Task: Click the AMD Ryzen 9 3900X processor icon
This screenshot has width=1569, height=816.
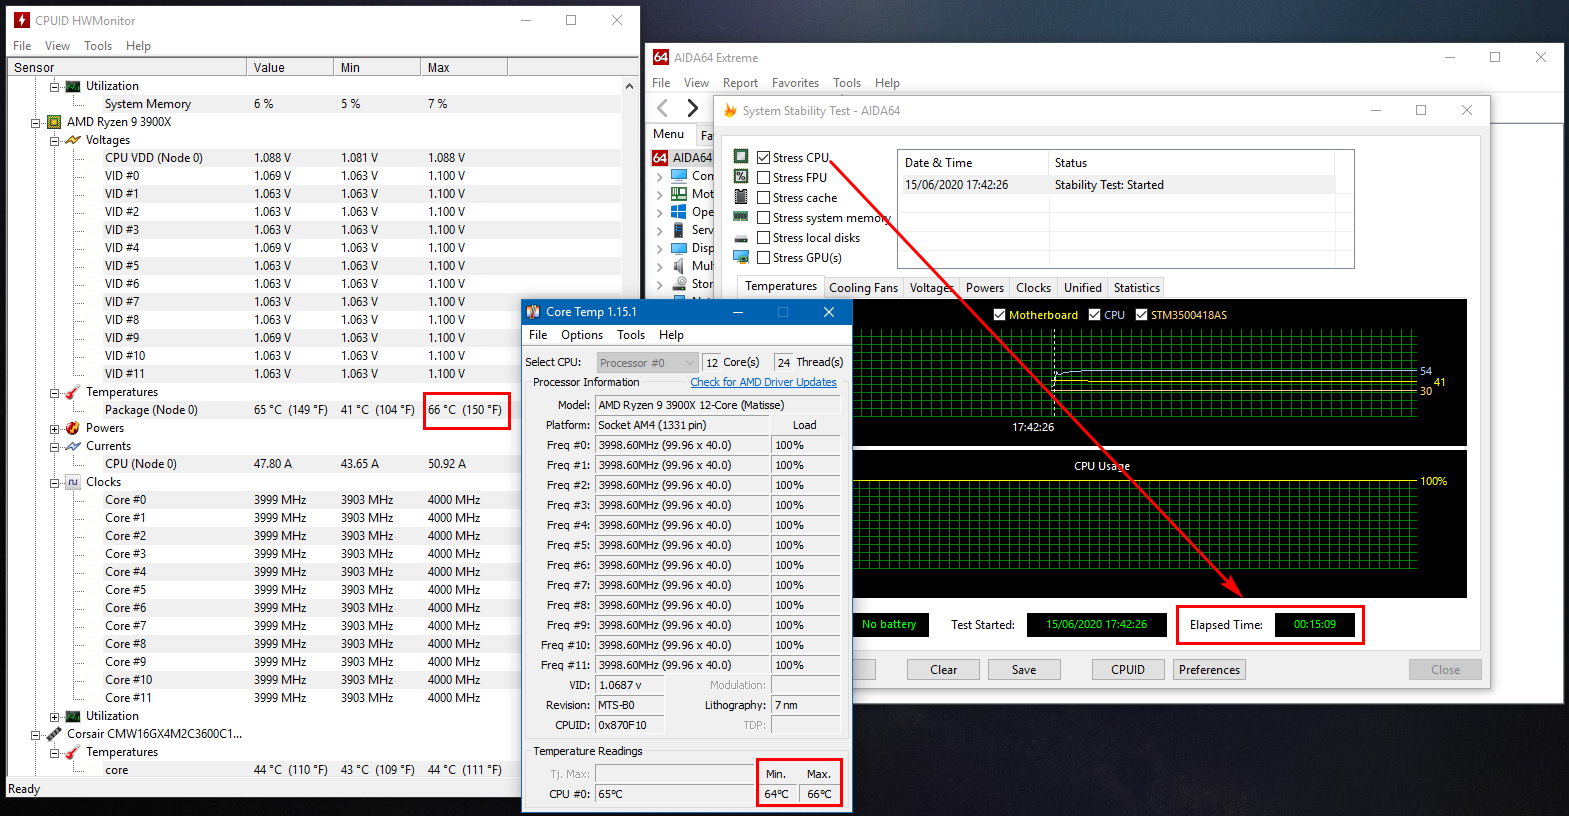Action: 54,122
